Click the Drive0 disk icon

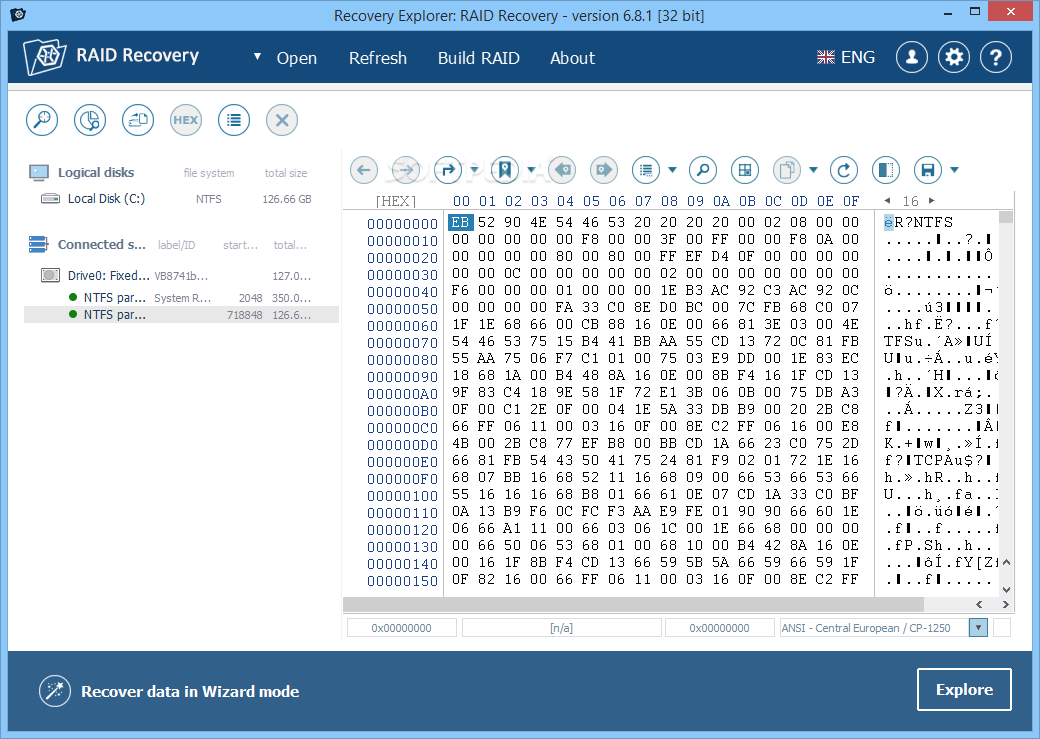tap(50, 275)
